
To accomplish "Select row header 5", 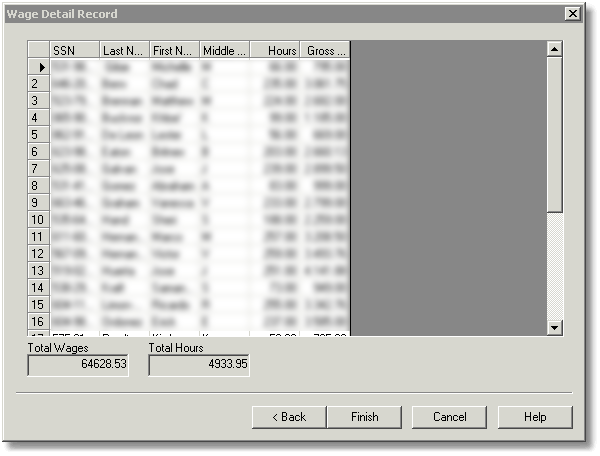I will (x=39, y=135).
